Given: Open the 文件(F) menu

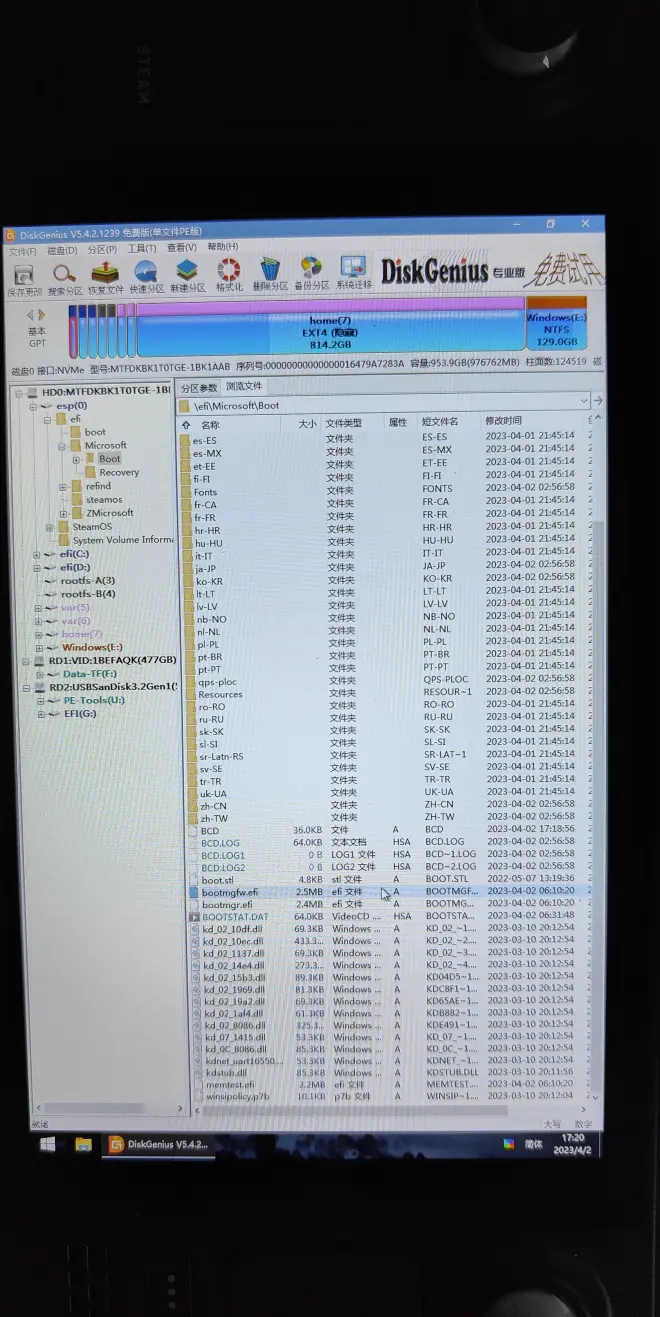Looking at the screenshot, I should point(22,252).
